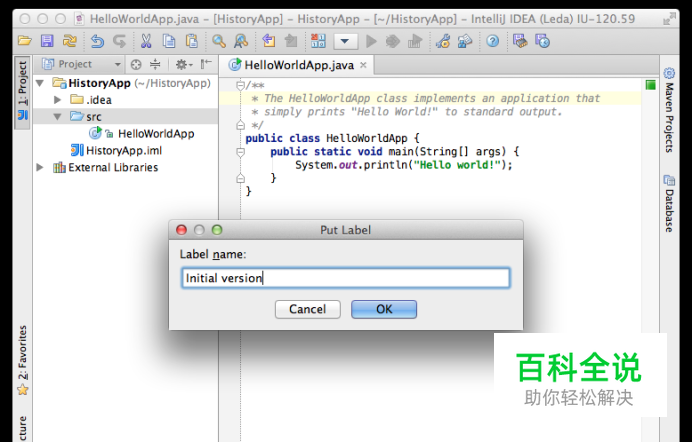Click the Save All toolbar icon
Viewport: 692px width, 442px height.
[x=47, y=41]
